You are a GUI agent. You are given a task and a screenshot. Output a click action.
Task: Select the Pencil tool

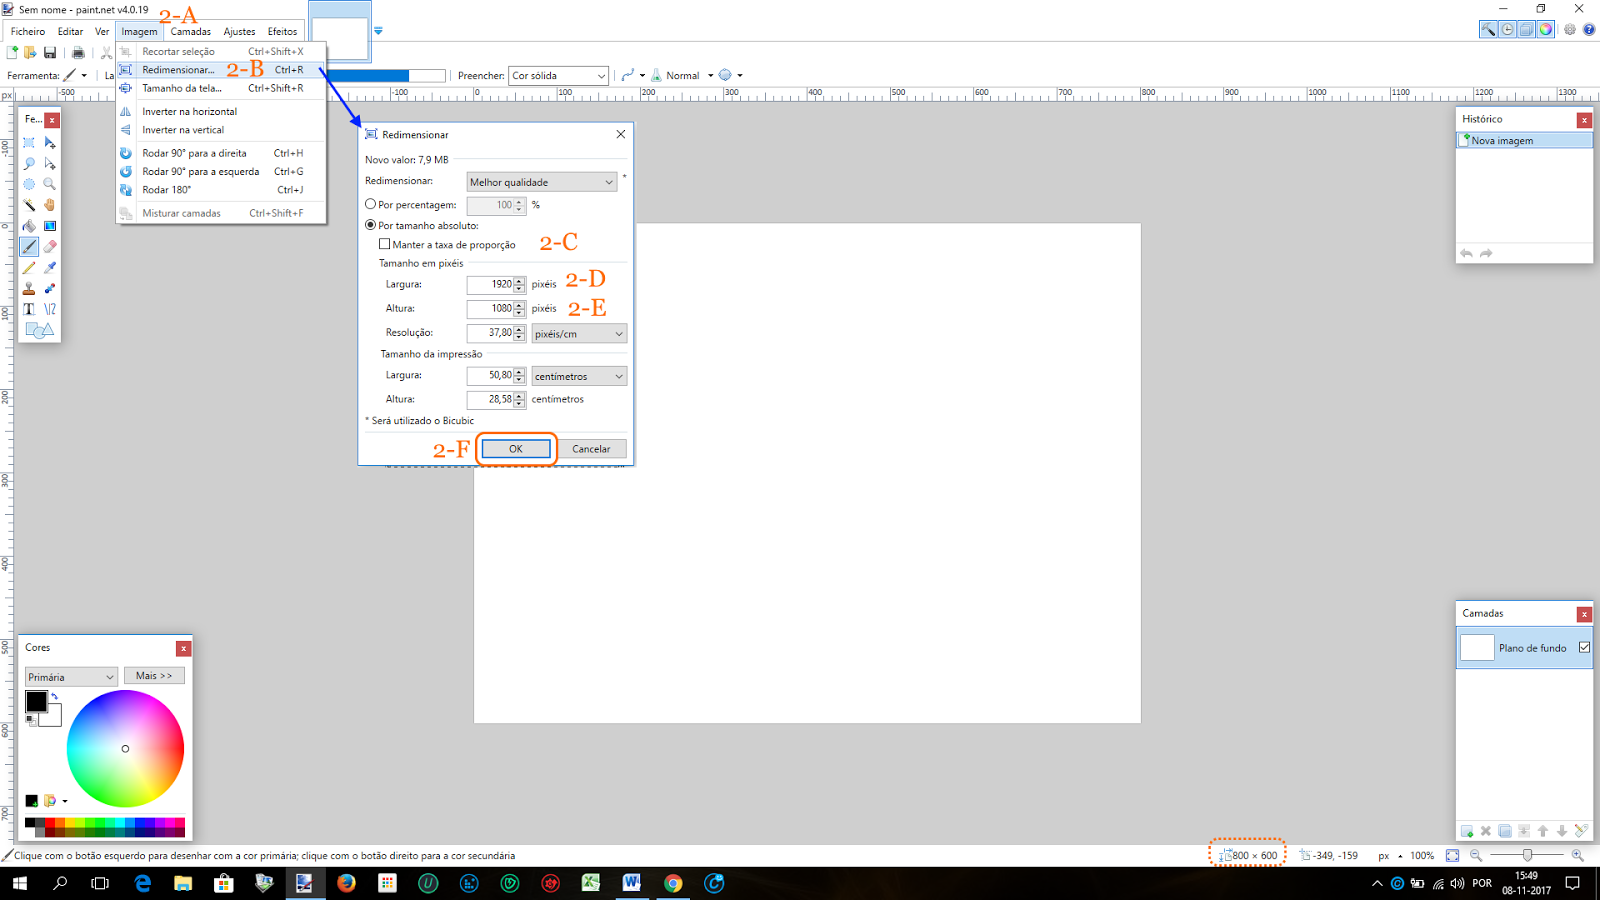click(x=29, y=268)
